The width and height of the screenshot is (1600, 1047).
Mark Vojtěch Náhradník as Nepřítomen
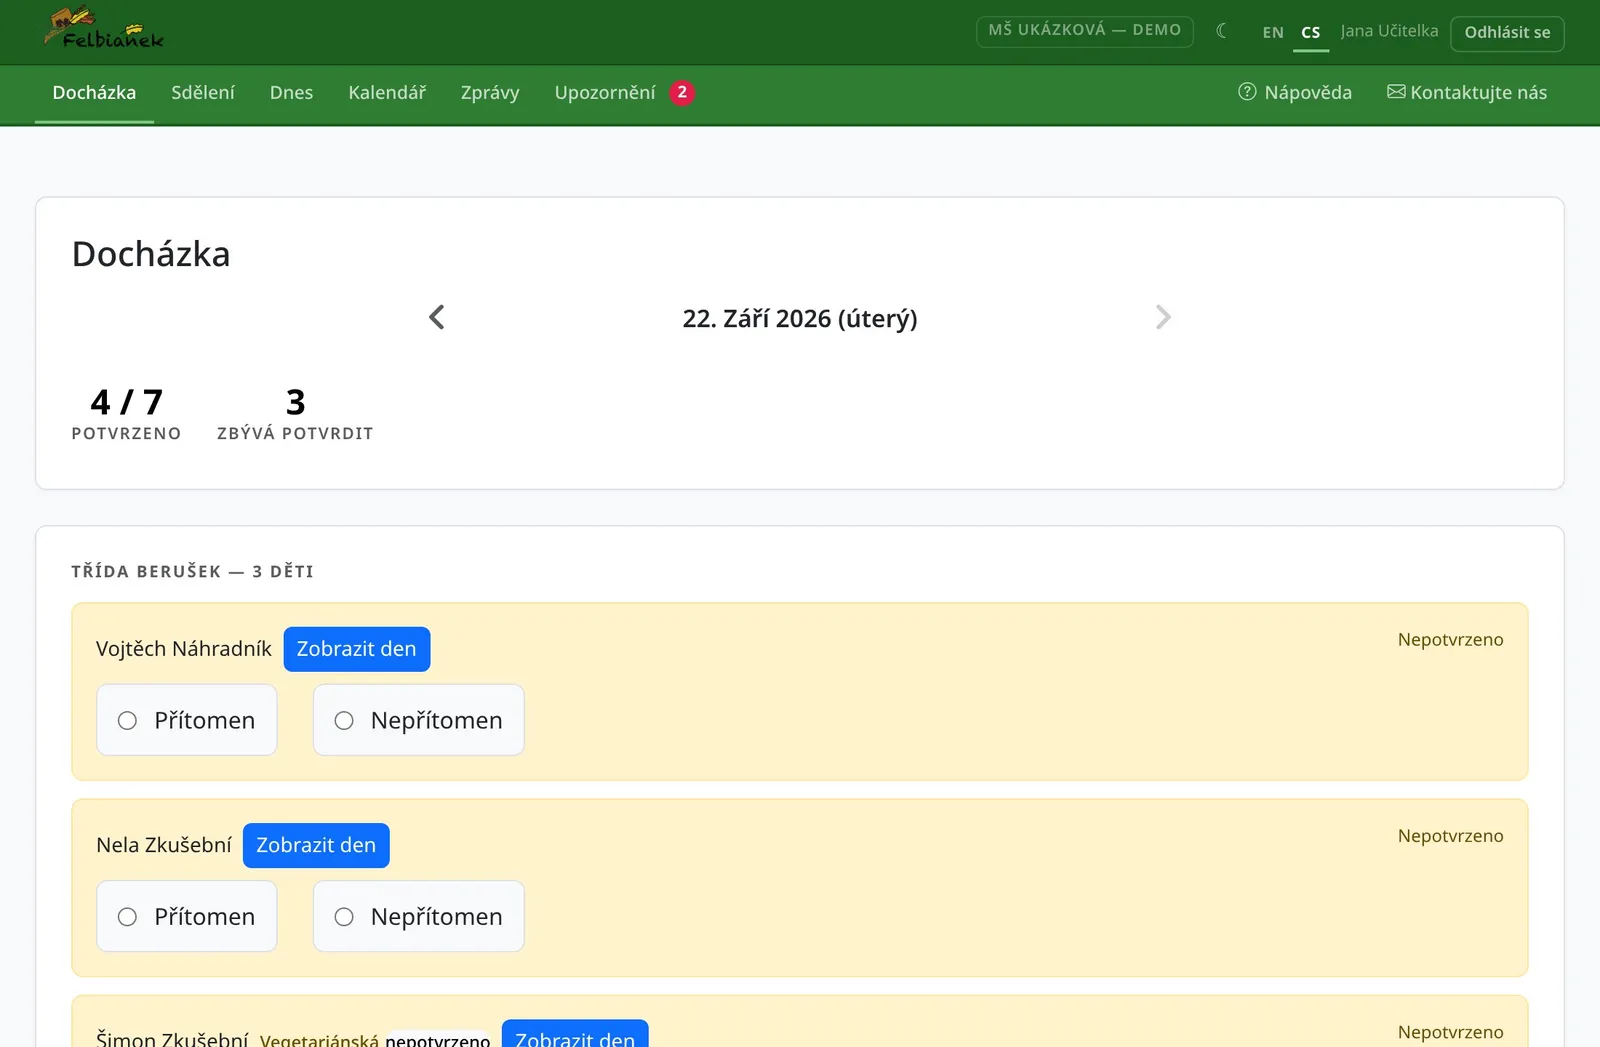419,720
